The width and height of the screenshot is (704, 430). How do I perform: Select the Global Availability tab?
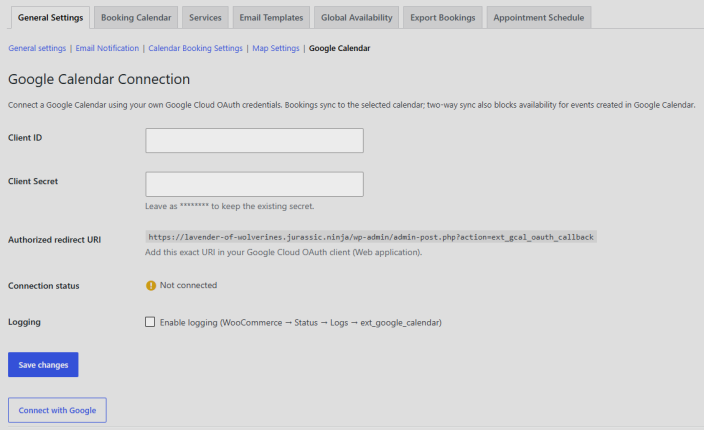click(x=356, y=18)
